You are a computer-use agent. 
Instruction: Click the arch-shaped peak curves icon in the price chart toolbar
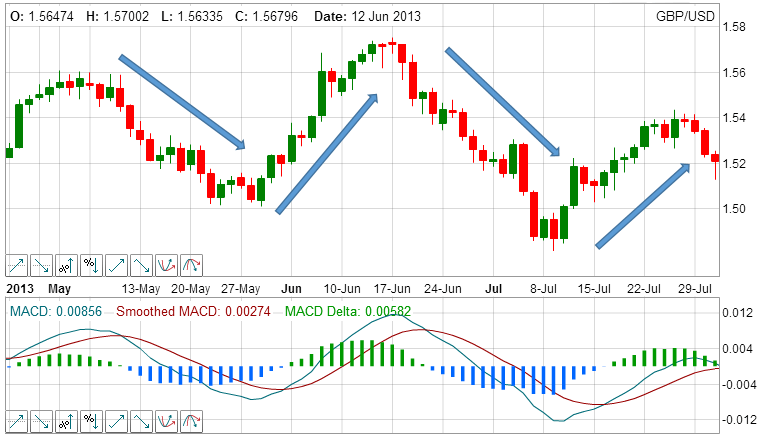[191, 265]
